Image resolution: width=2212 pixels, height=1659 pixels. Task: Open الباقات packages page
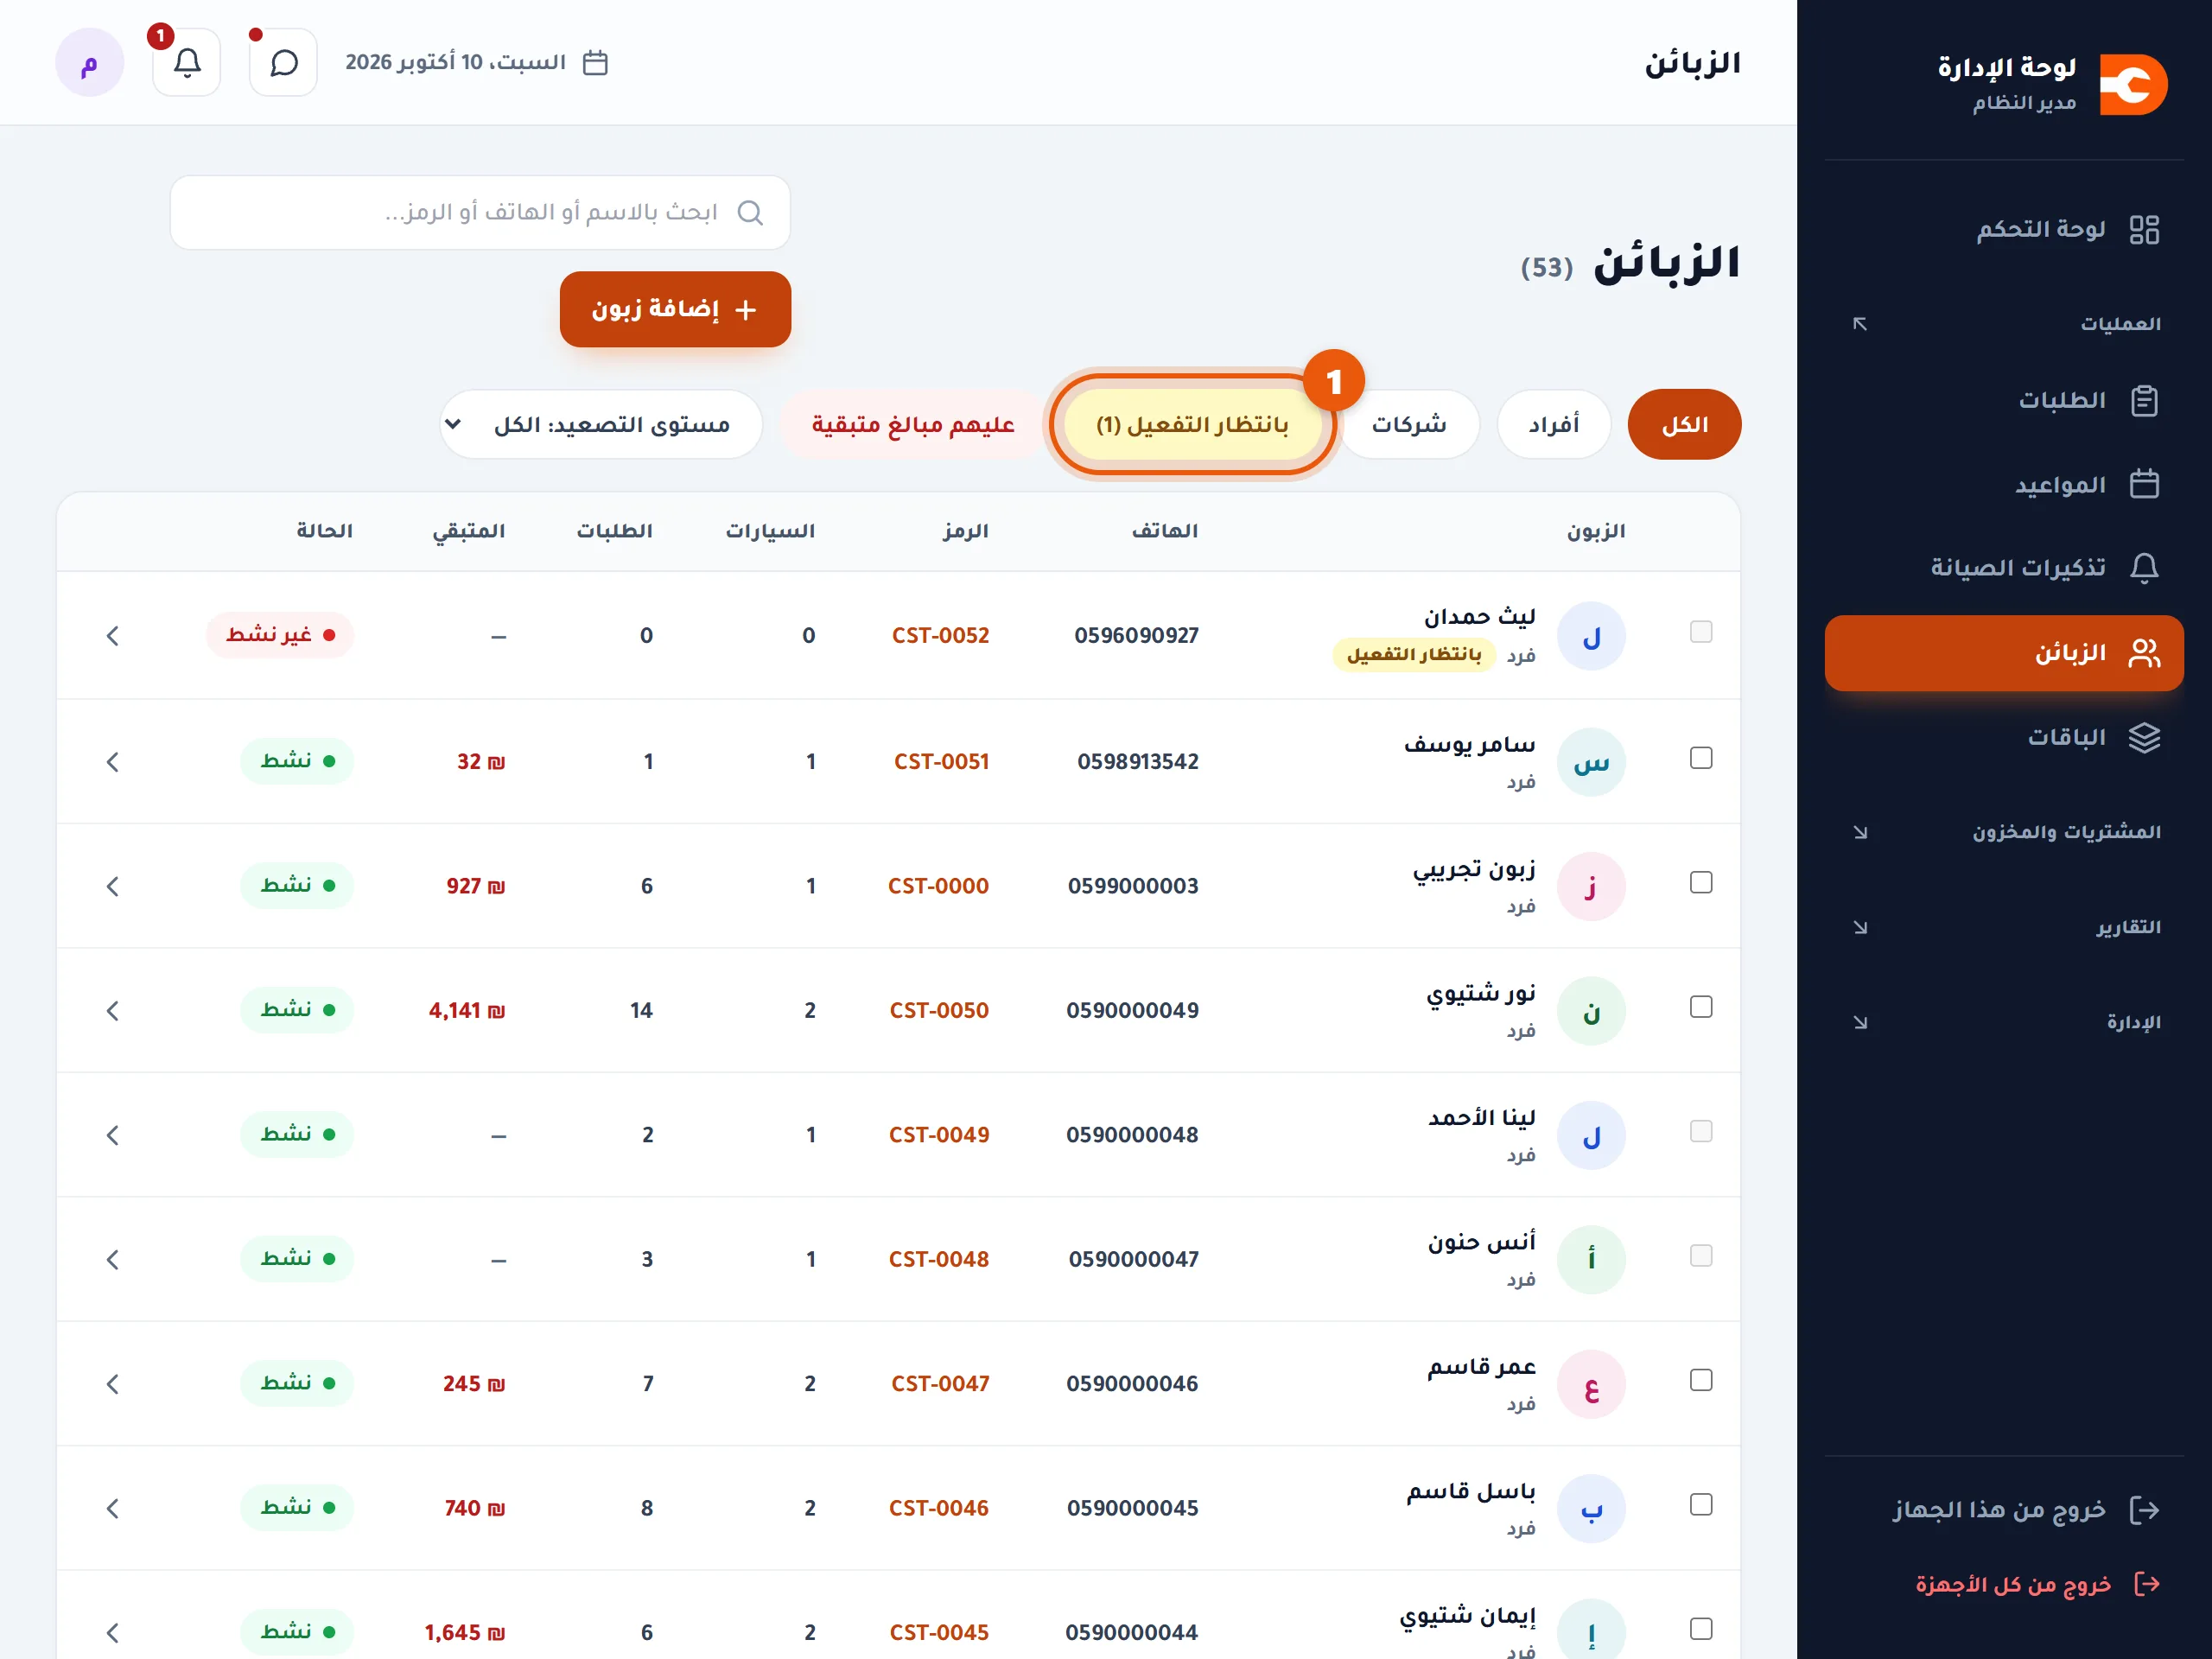[2004, 738]
